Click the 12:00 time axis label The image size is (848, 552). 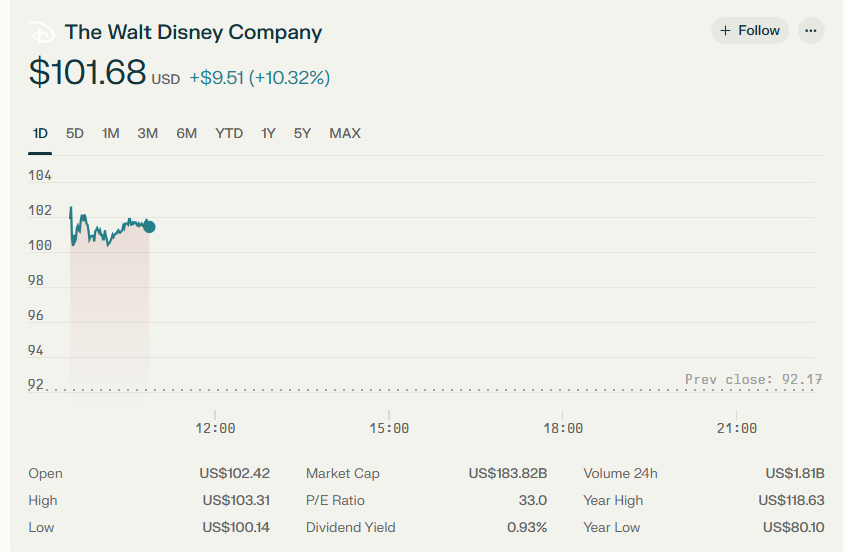tap(215, 428)
